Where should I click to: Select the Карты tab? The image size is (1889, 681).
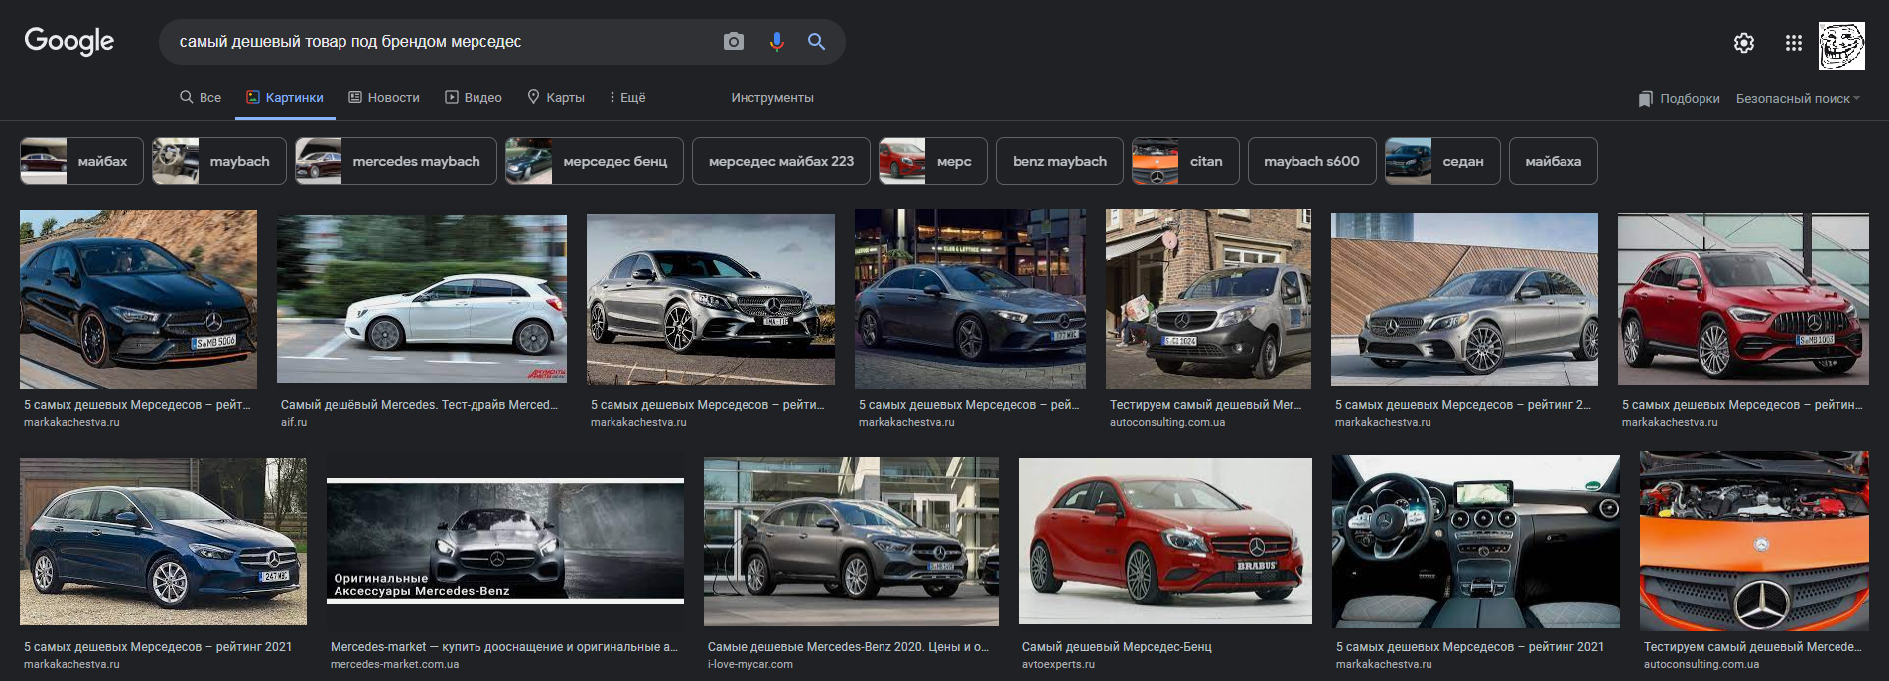[556, 98]
